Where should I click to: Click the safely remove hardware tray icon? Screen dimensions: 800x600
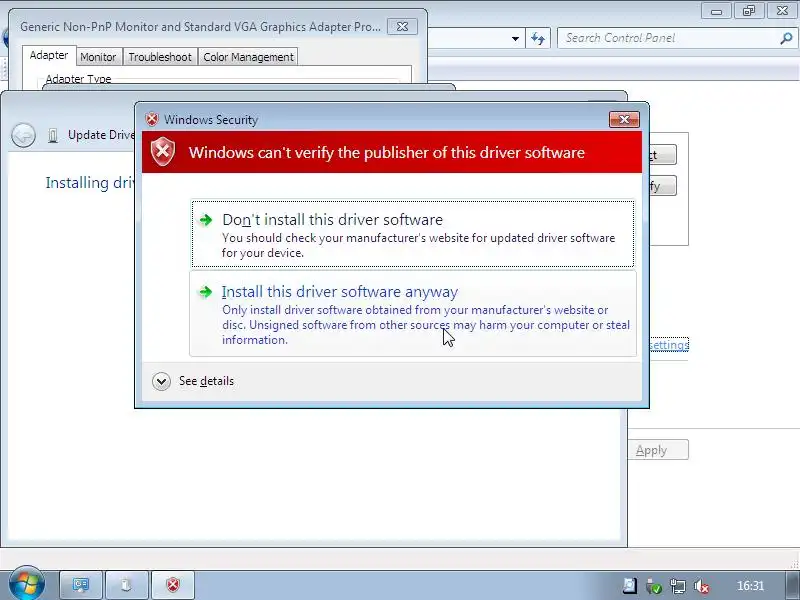[654, 586]
